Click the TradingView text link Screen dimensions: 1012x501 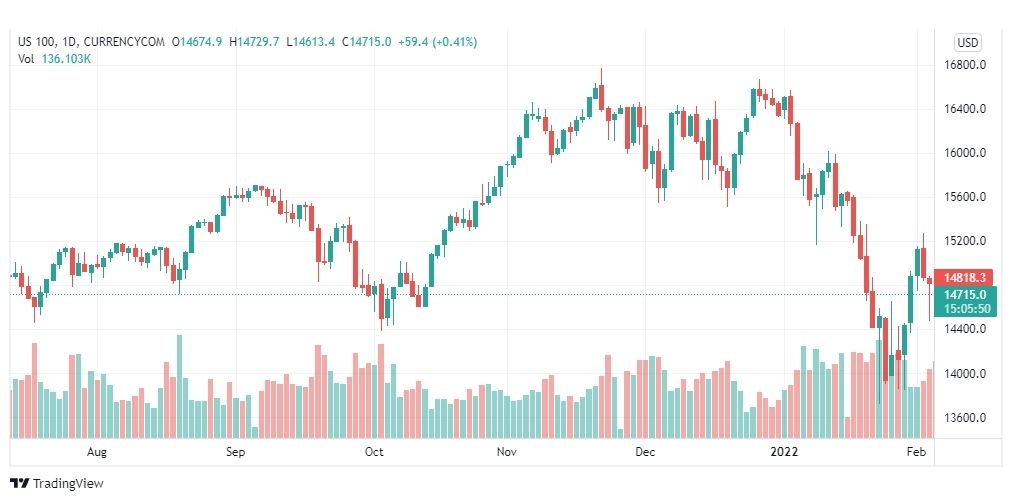point(68,484)
